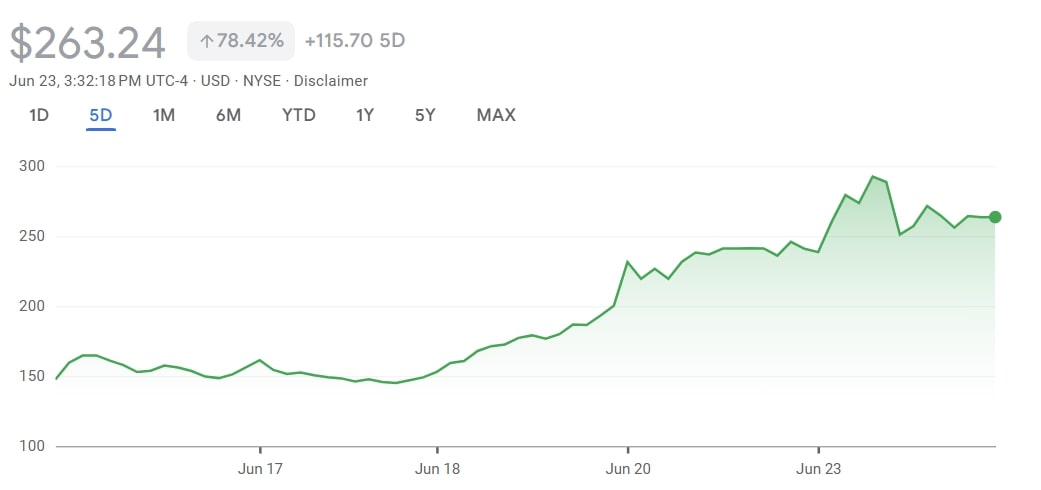Open the Disclaimer link
1041x490 pixels.
(x=332, y=81)
